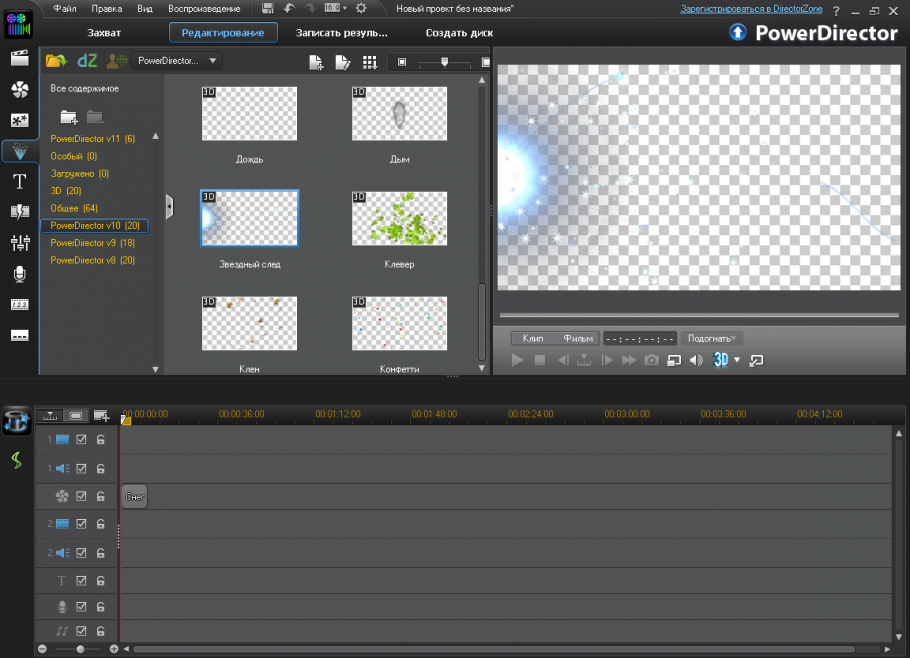Click the Magic Movie Wizard hat icon

click(x=15, y=421)
